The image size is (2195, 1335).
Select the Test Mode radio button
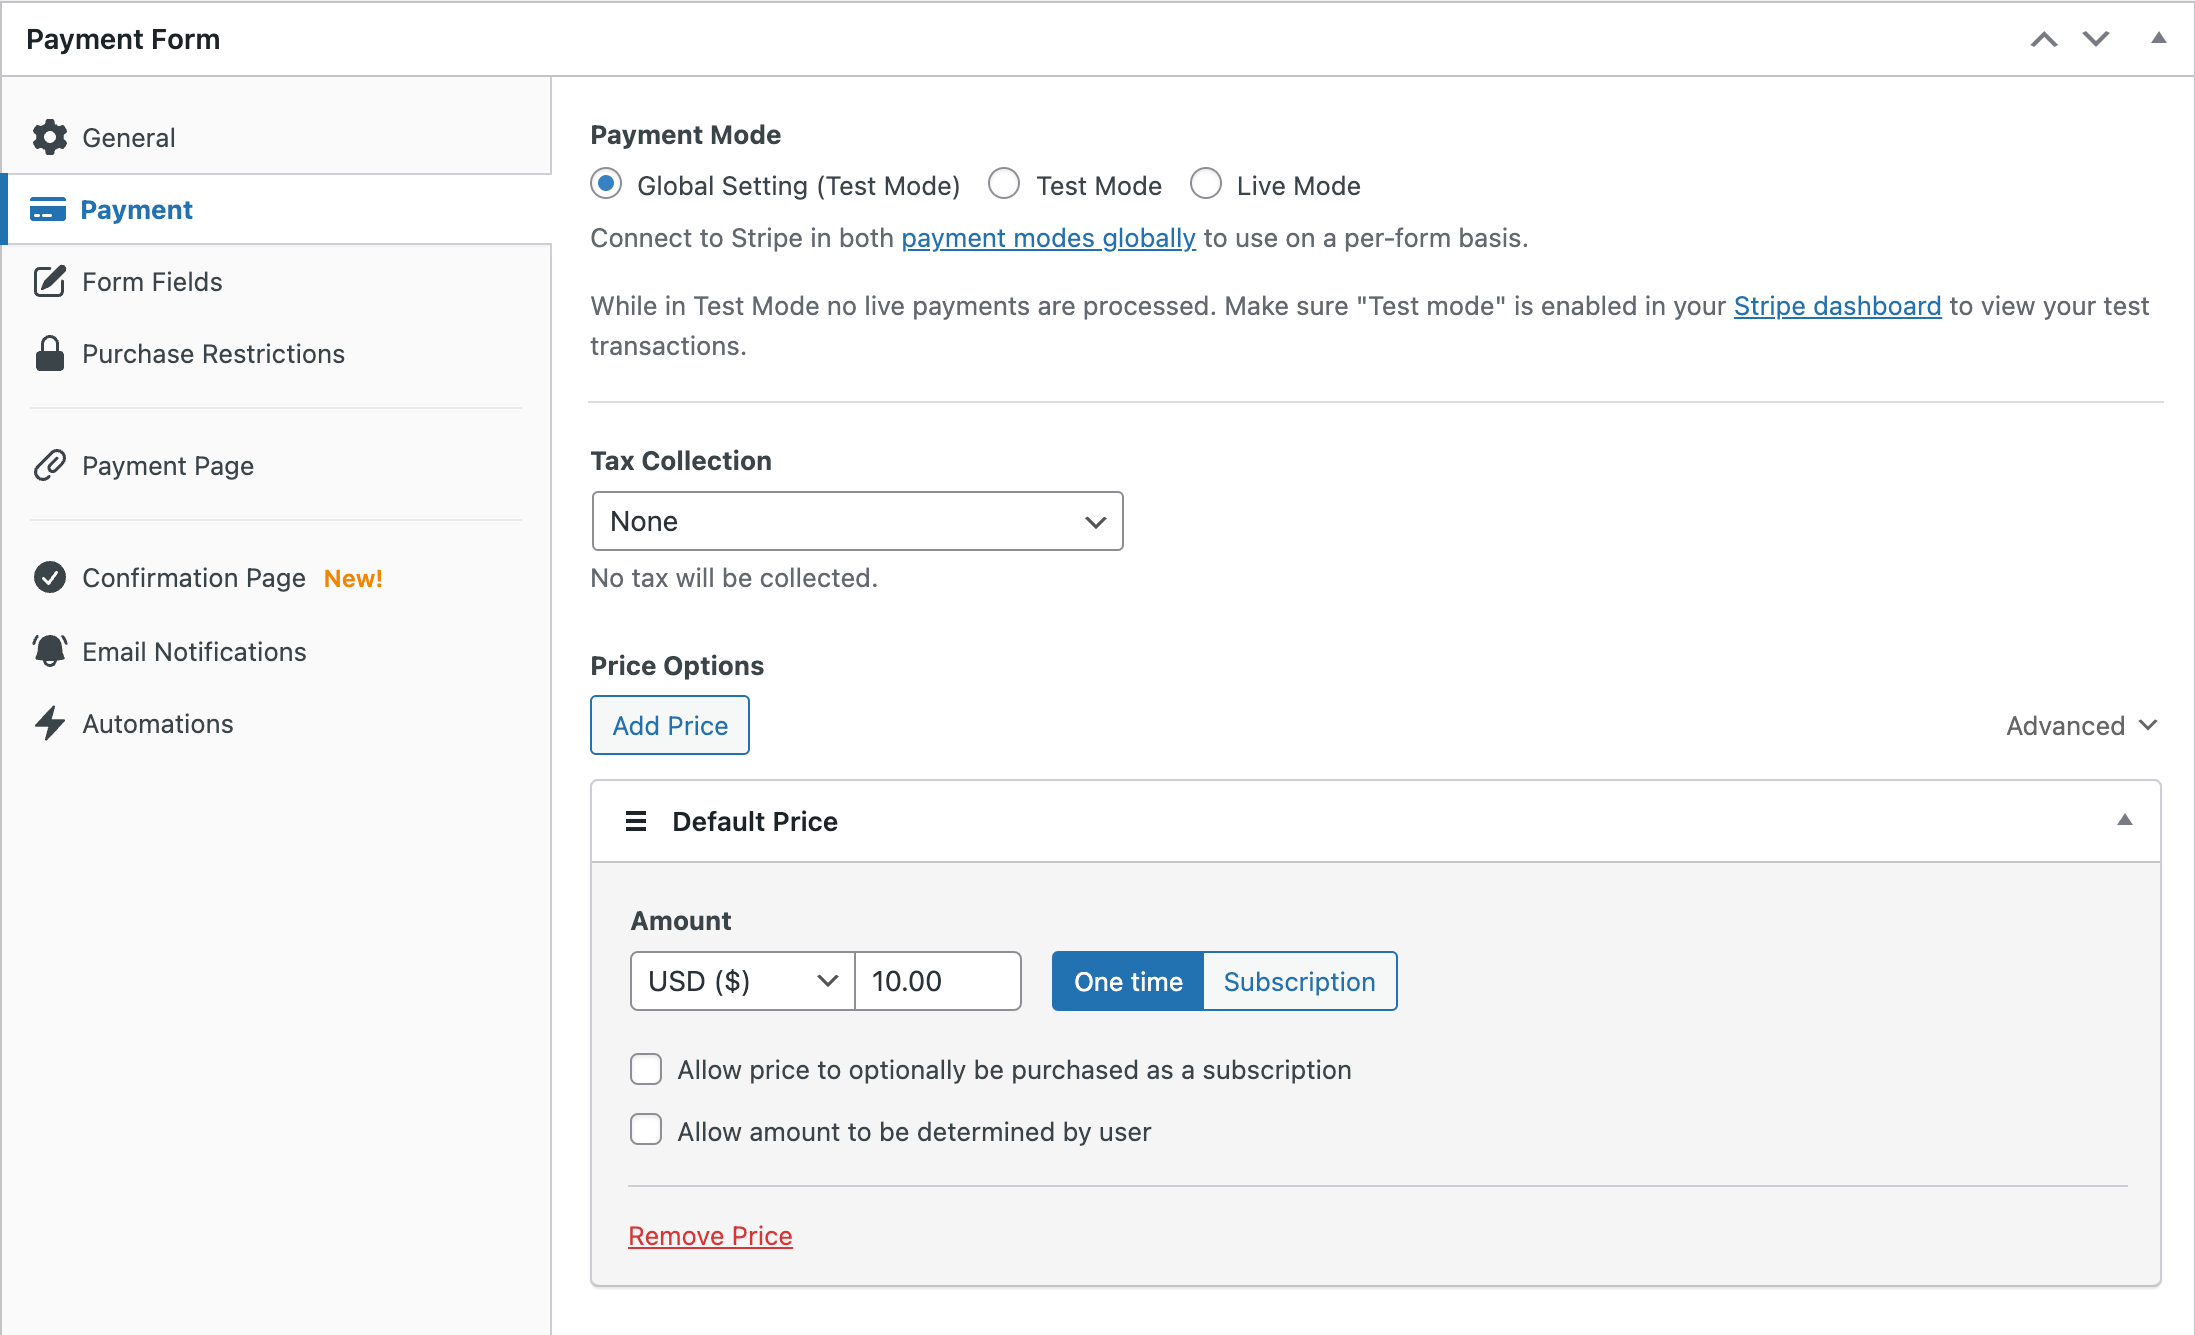coord(1004,185)
